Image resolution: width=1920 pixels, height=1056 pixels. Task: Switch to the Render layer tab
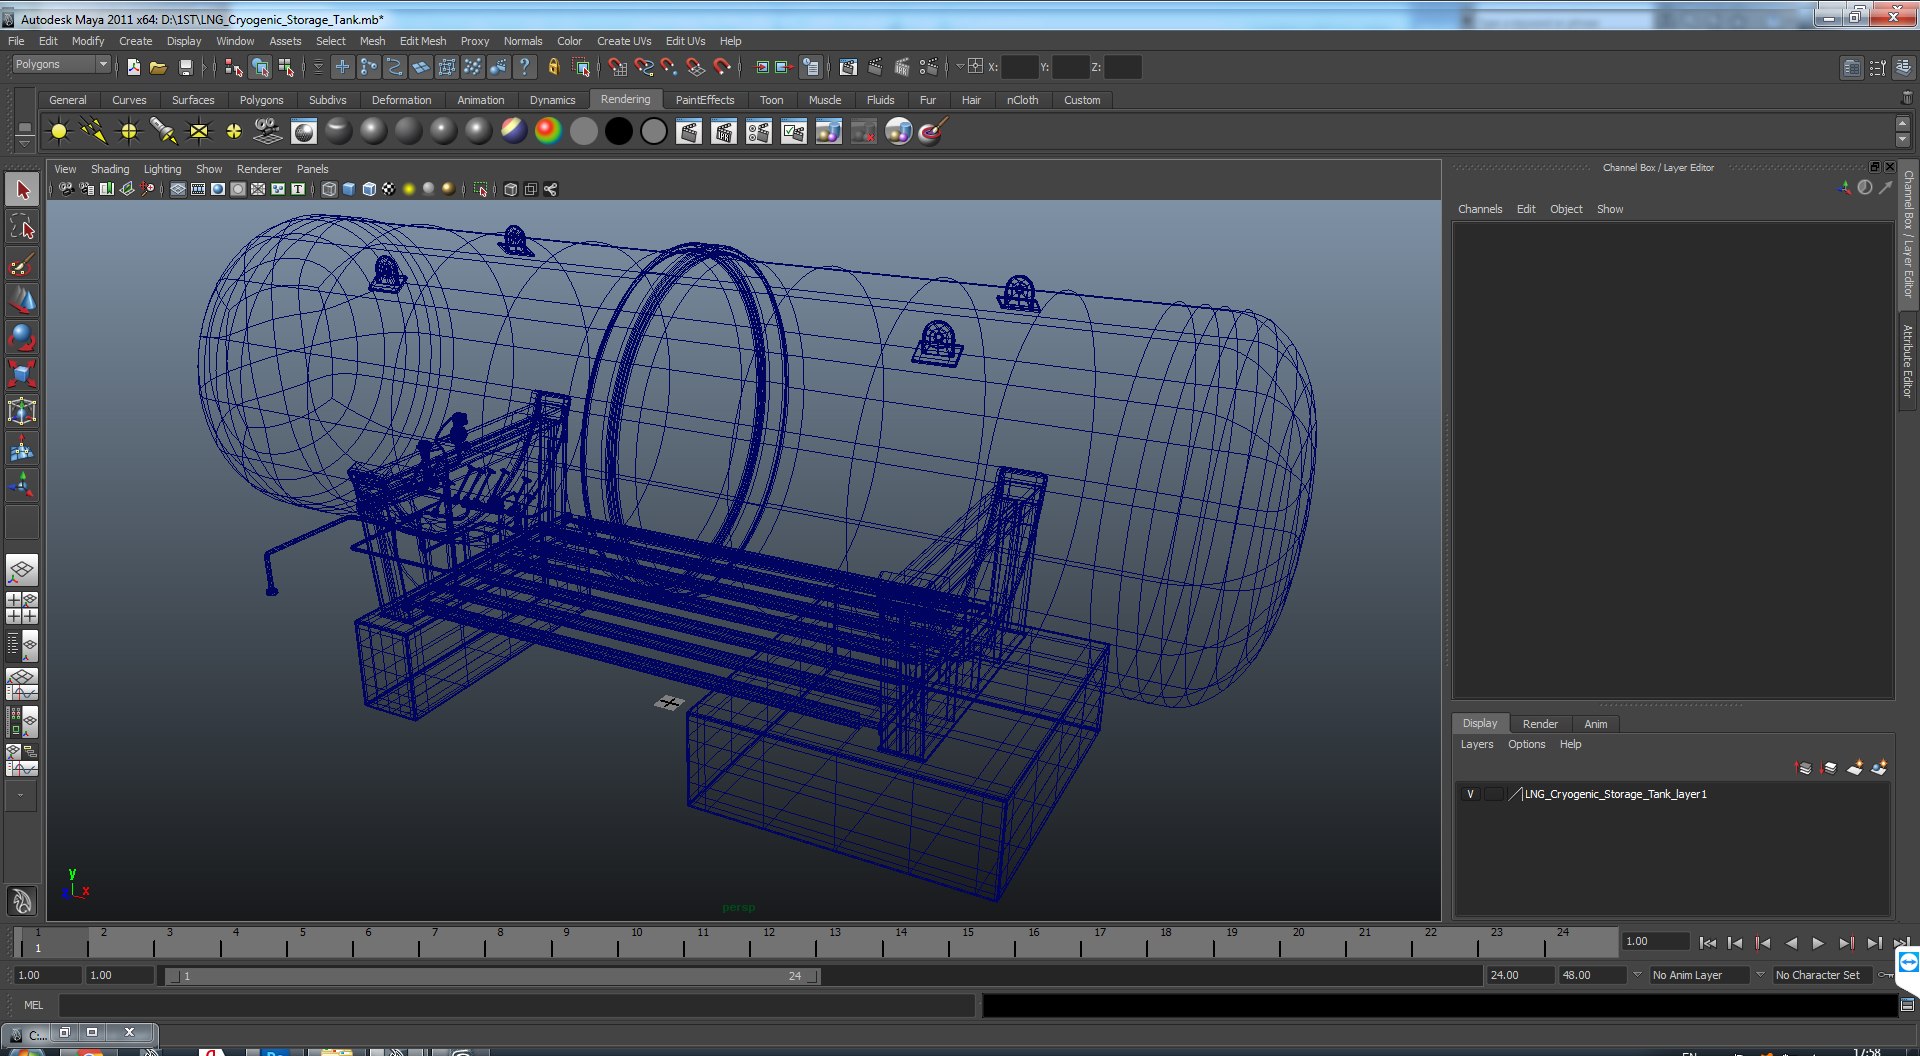1540,724
